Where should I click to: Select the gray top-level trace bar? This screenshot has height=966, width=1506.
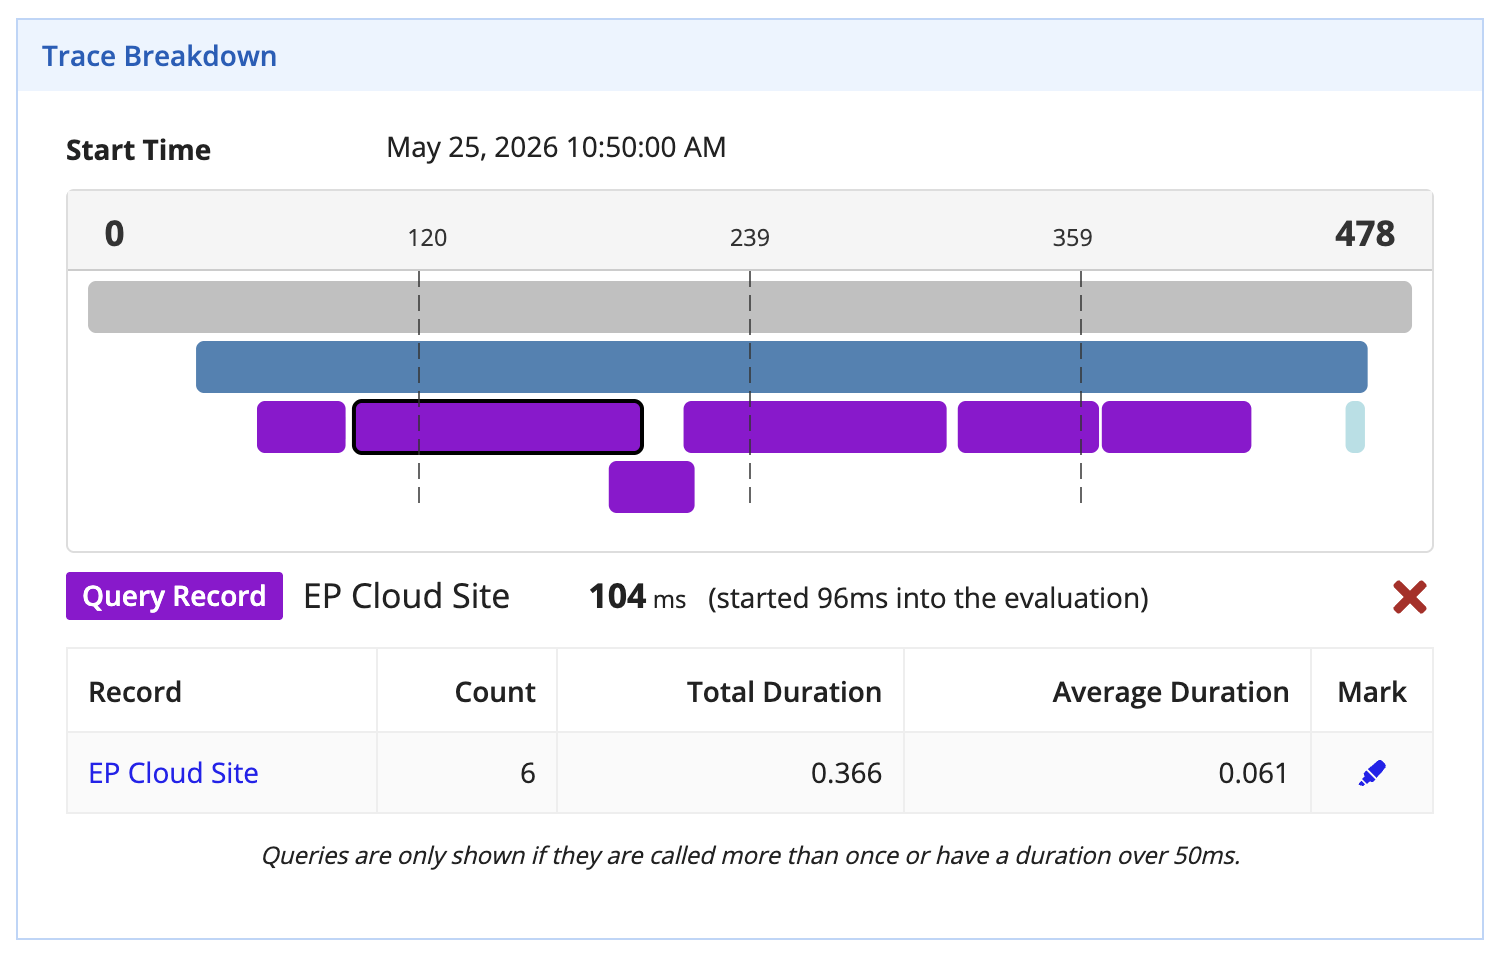click(x=750, y=307)
